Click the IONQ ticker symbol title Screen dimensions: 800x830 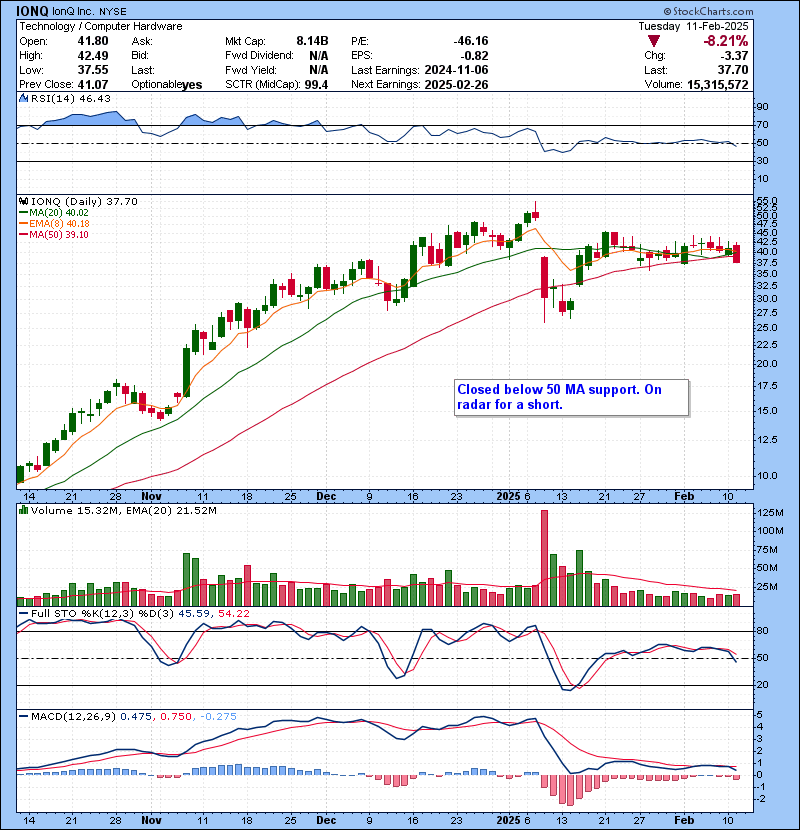[32, 11]
